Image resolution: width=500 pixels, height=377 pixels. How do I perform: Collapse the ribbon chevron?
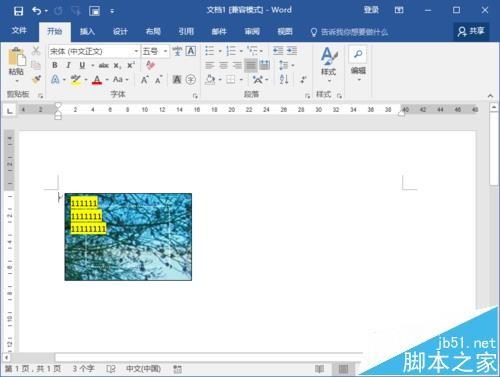490,96
